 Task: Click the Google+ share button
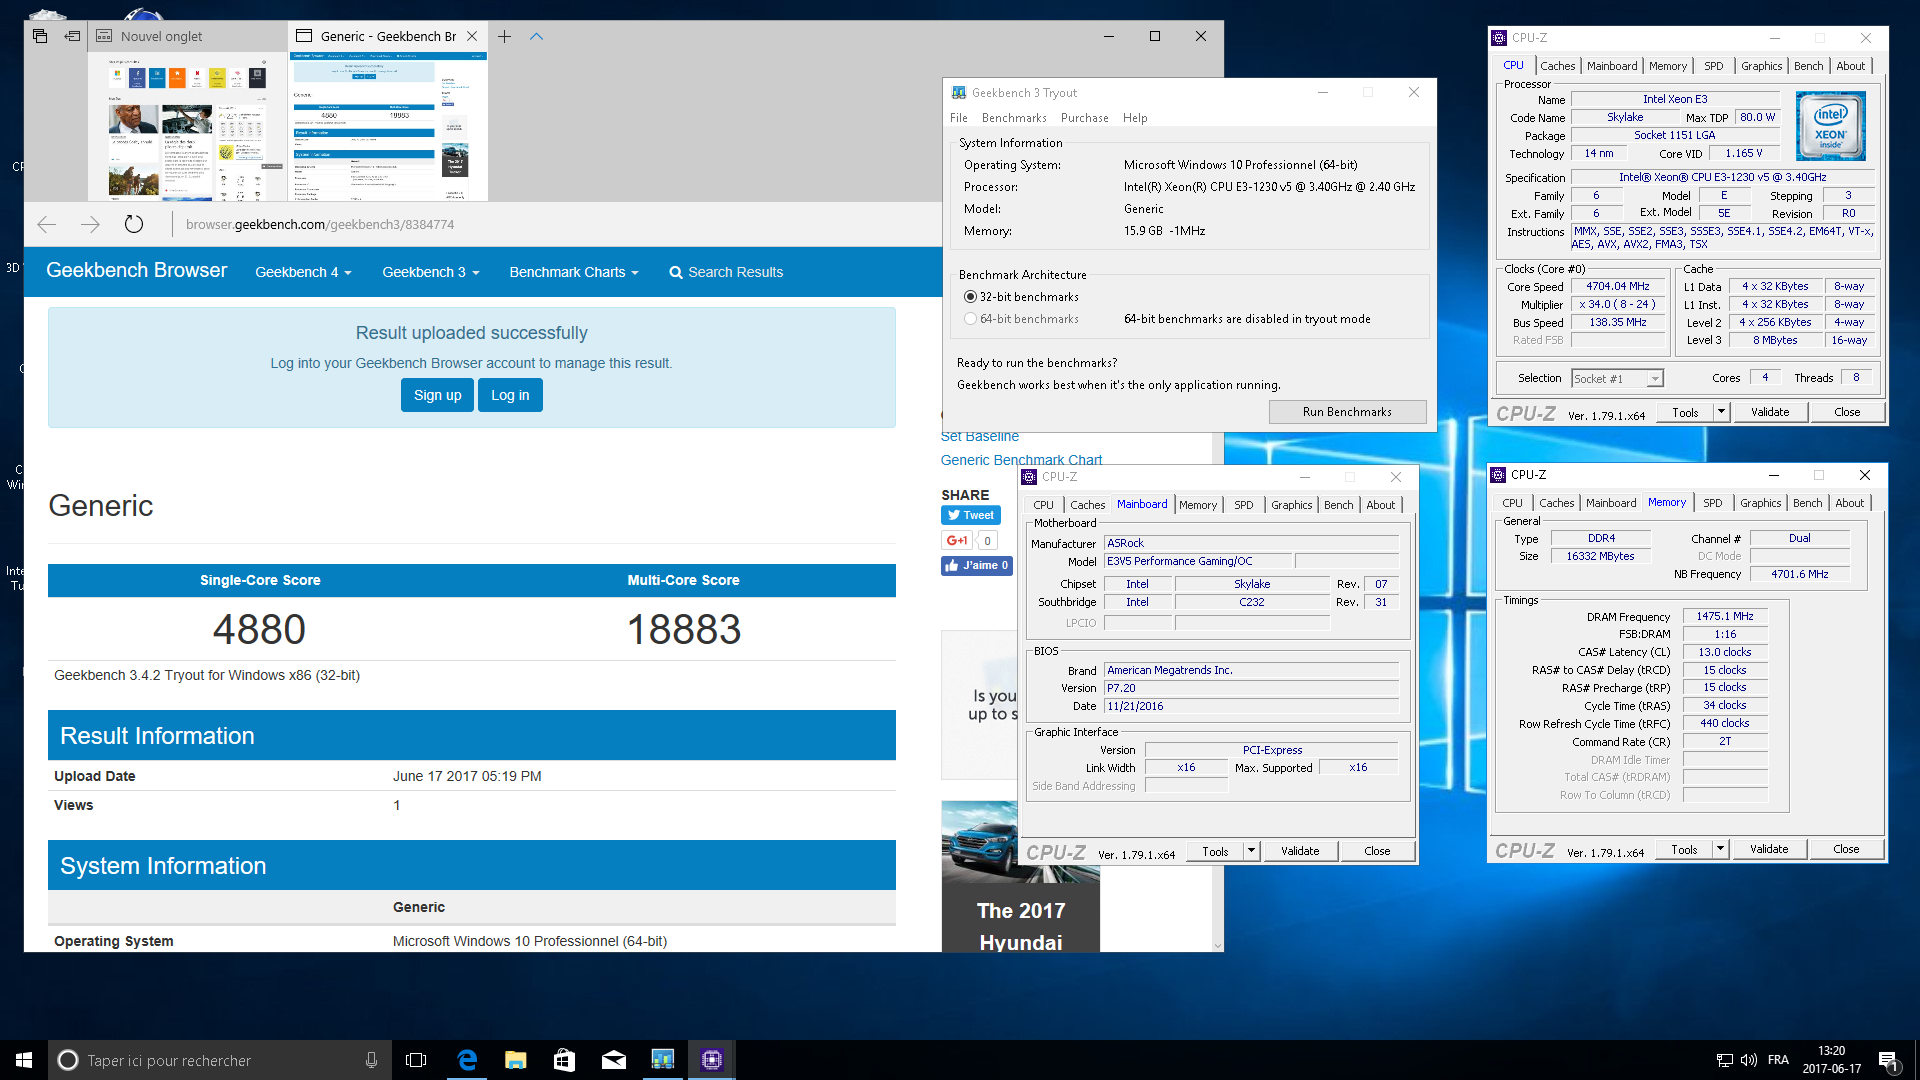point(957,540)
